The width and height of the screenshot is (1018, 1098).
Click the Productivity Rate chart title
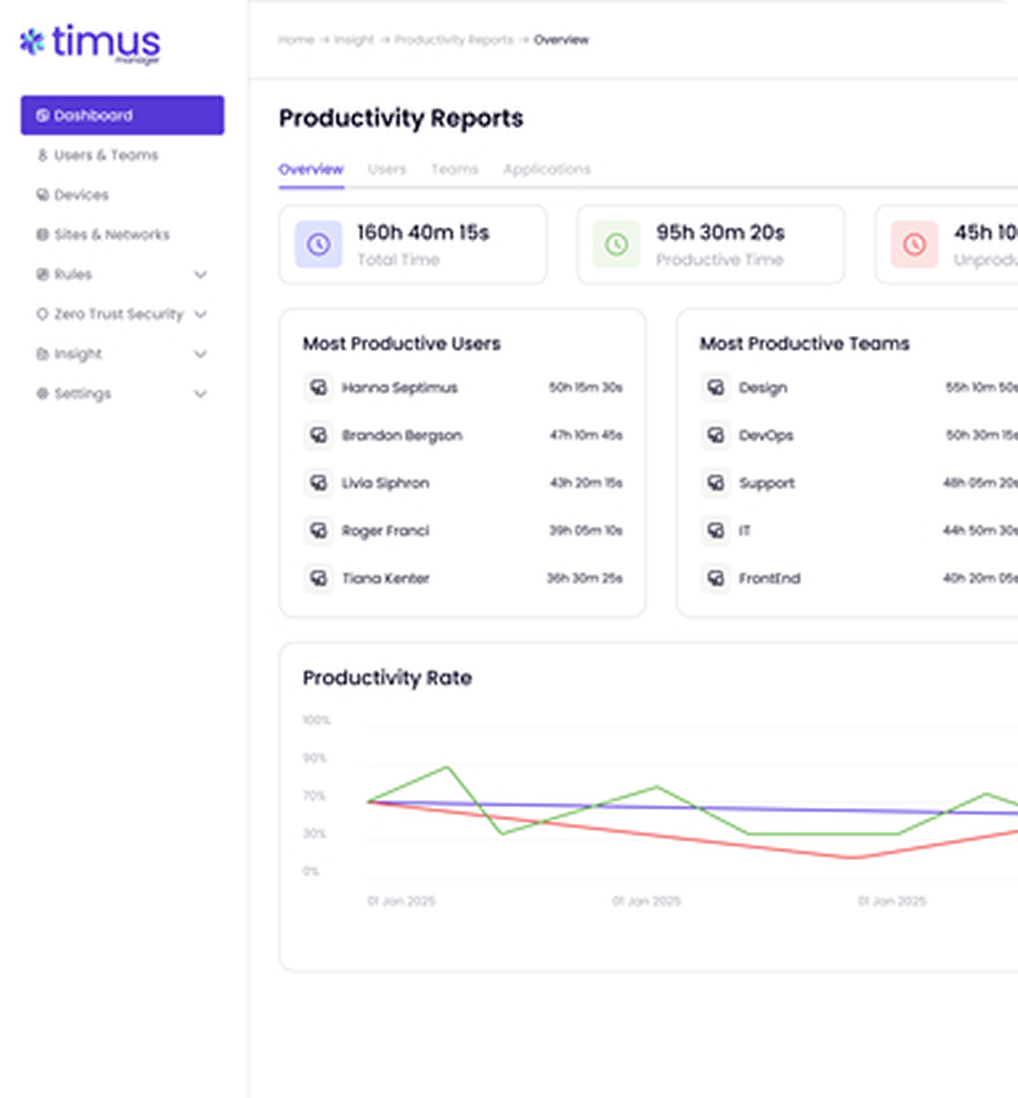click(387, 678)
